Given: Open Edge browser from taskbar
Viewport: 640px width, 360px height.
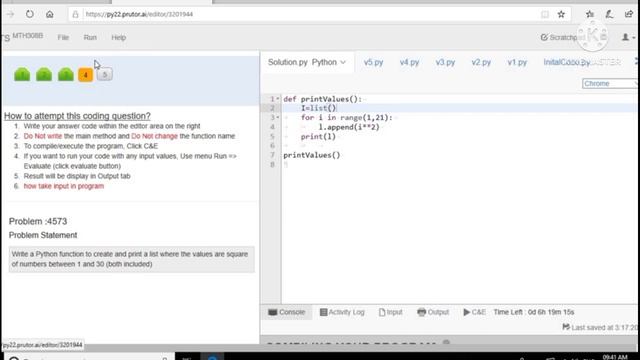Looking at the screenshot, I should (x=212, y=357).
